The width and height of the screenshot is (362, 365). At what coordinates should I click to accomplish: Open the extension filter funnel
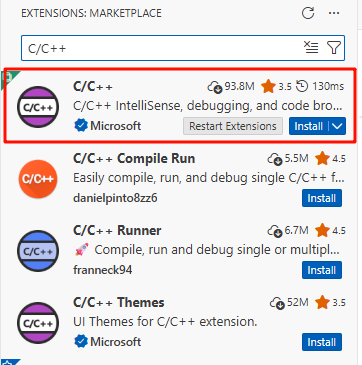334,48
